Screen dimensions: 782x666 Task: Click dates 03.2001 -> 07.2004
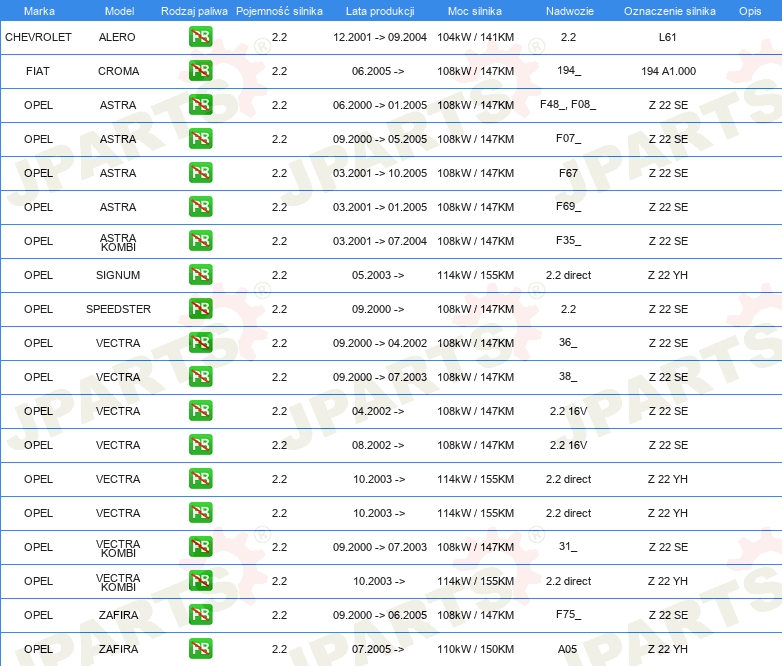(x=380, y=240)
